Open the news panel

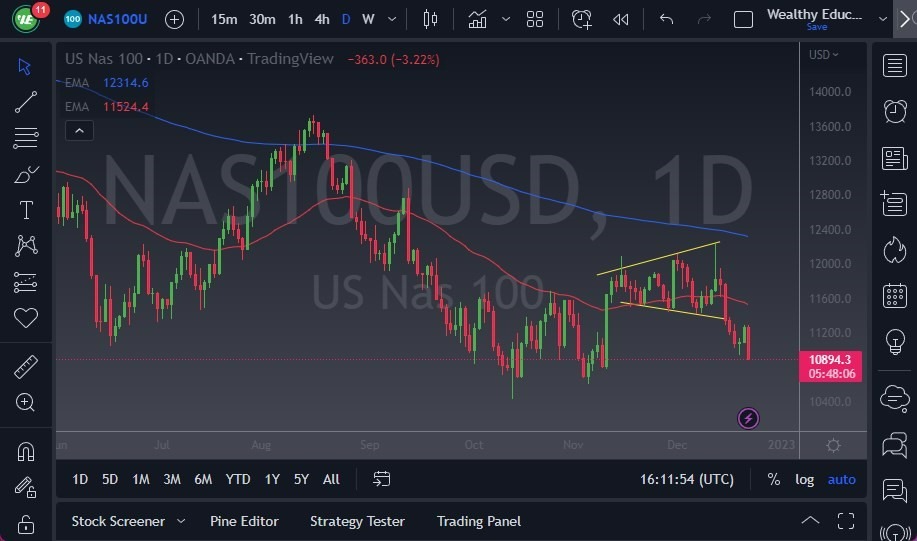pos(894,158)
